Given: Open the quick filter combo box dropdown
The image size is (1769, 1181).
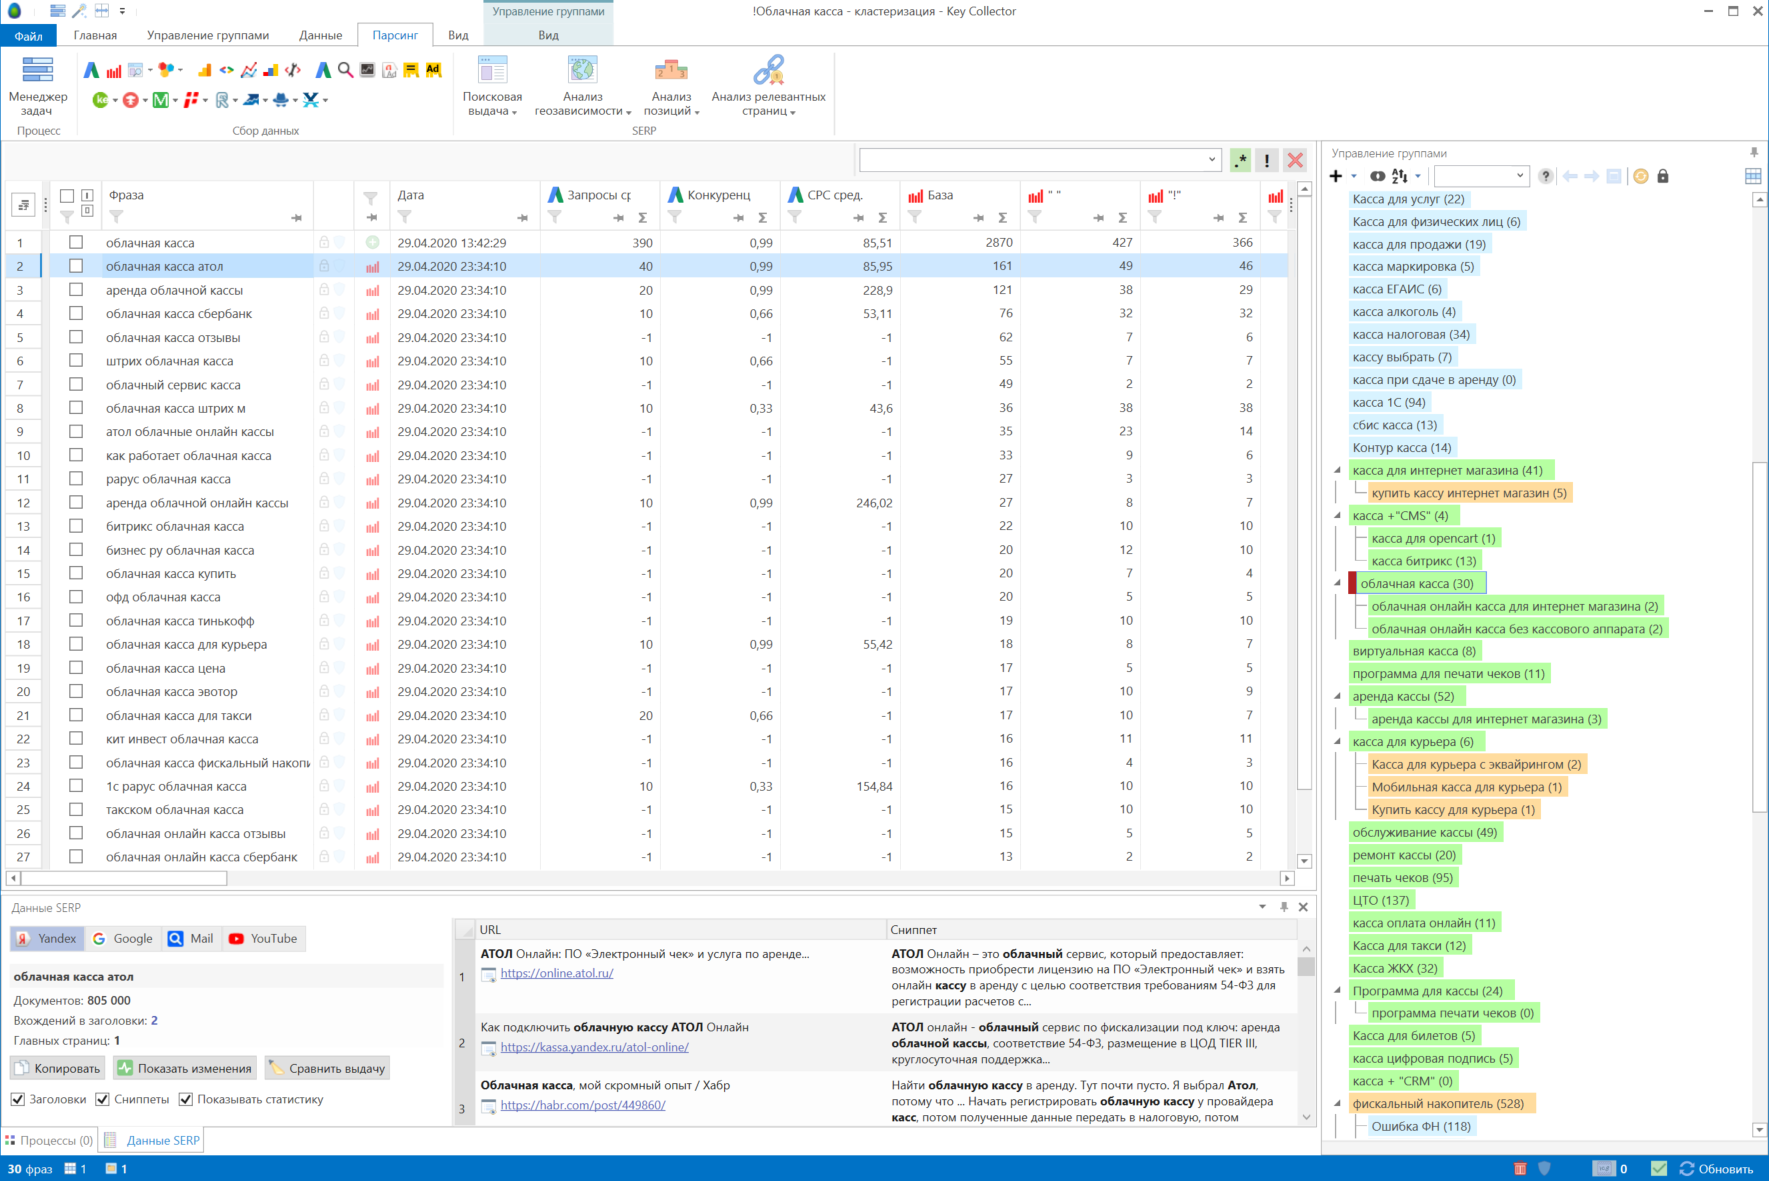Looking at the screenshot, I should click(1212, 159).
